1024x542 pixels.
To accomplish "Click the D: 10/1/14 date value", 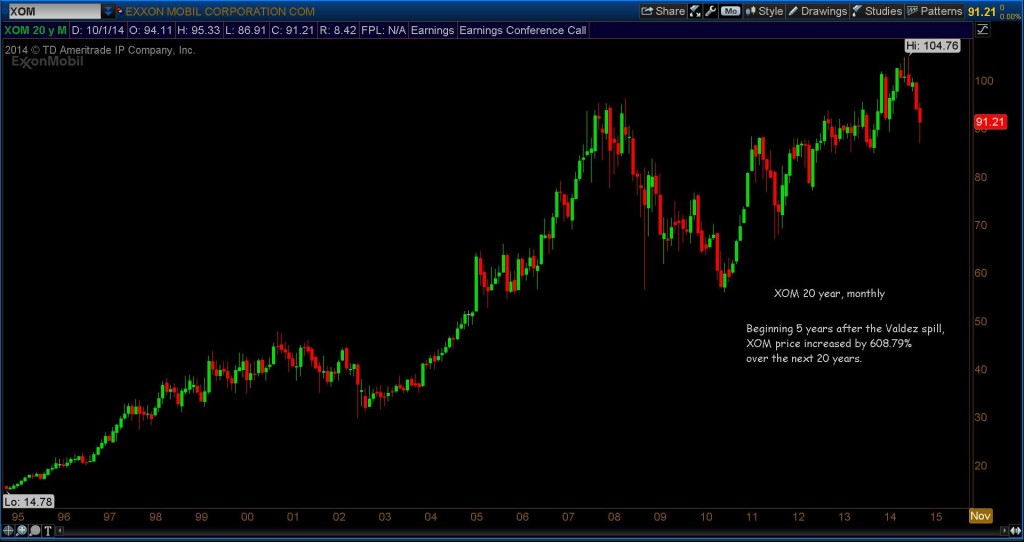I will pyautogui.click(x=96, y=30).
